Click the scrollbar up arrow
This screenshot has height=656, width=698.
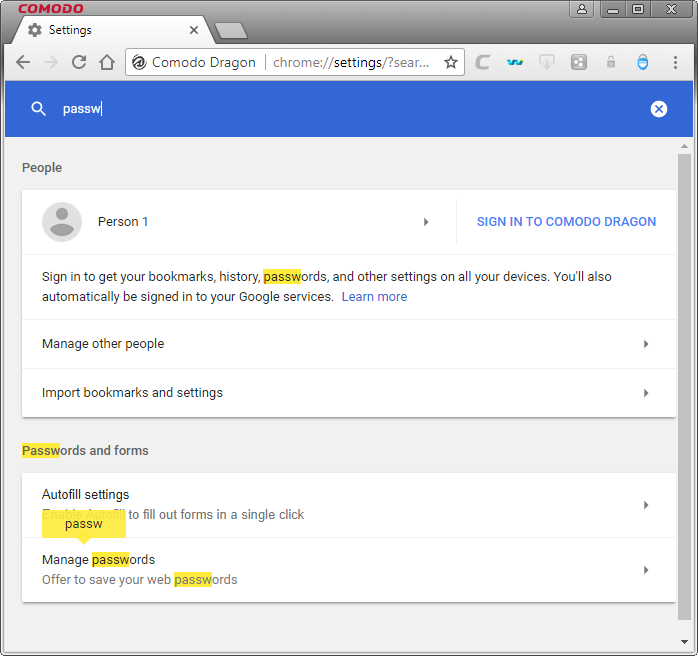(x=684, y=146)
